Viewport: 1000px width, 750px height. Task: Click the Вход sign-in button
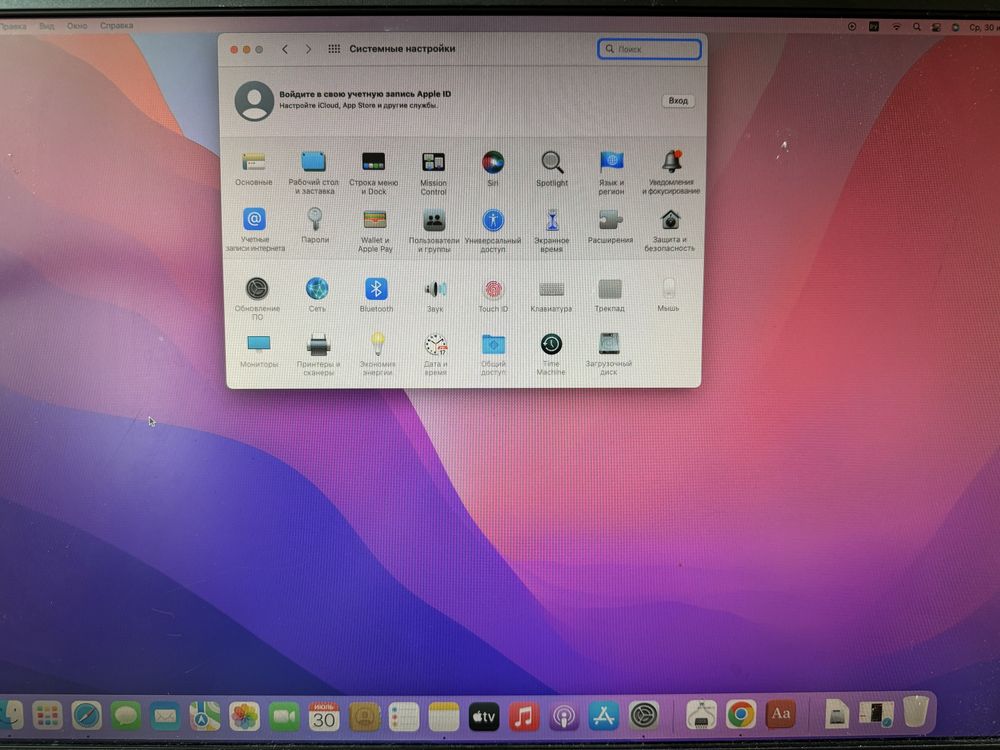[678, 101]
